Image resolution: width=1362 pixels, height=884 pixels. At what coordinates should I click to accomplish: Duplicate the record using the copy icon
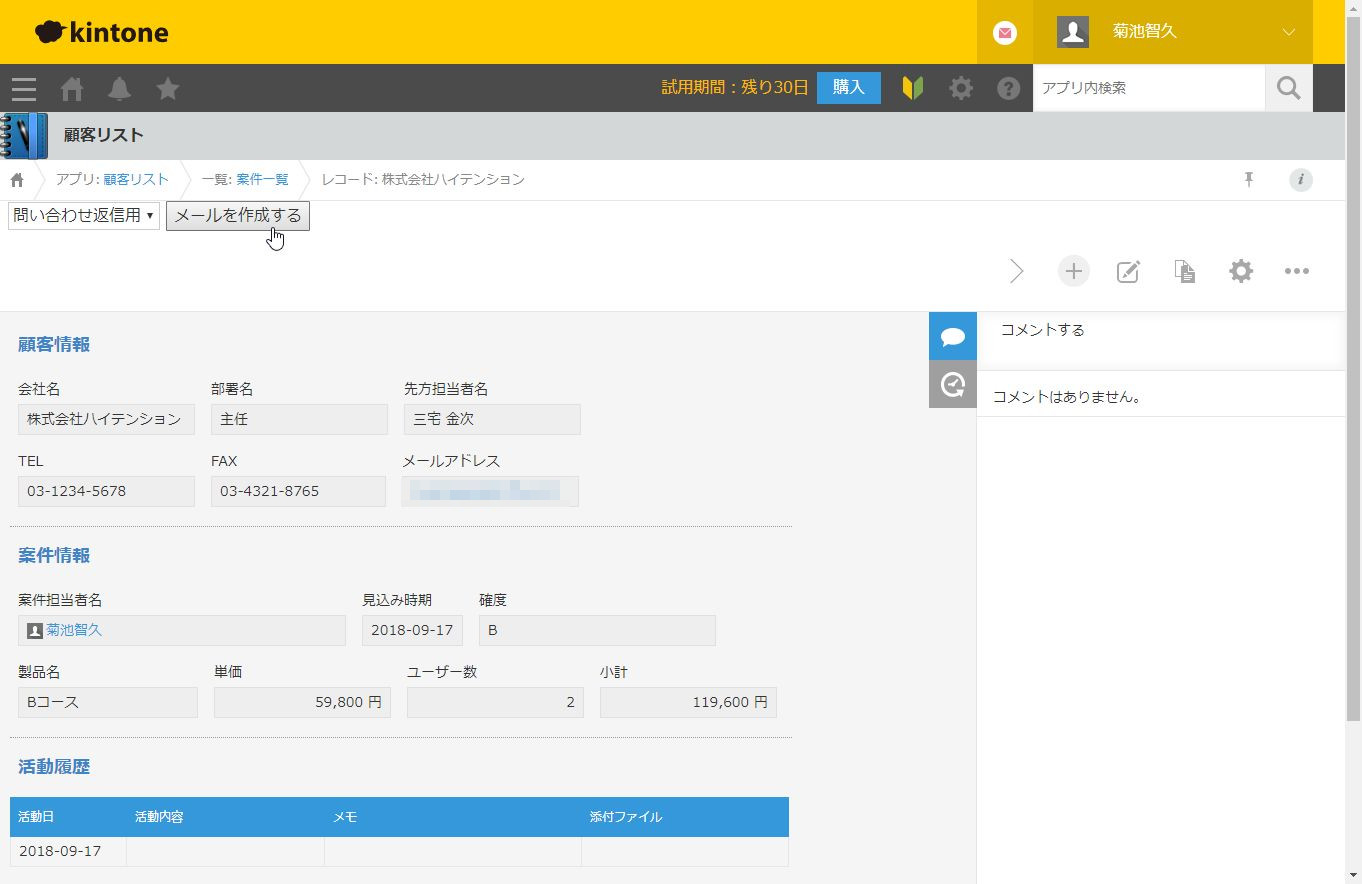(x=1185, y=271)
